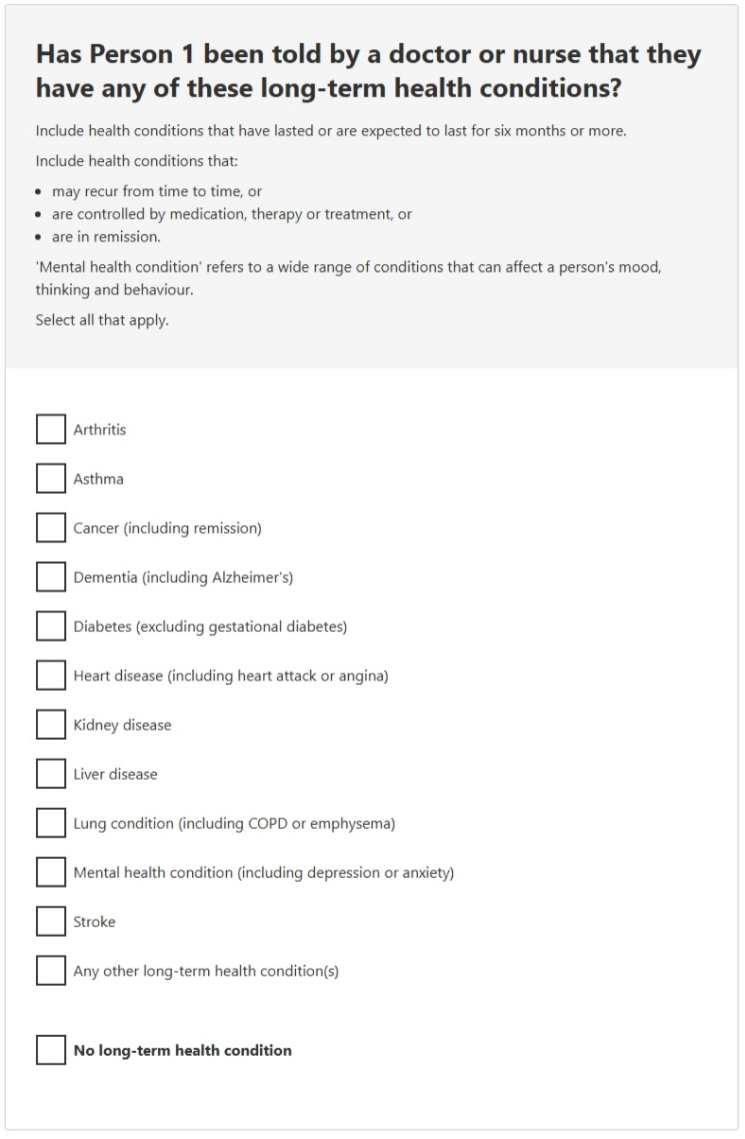Select Heart disease as a condition
Screen dimensions: 745x1139
coord(49,674)
